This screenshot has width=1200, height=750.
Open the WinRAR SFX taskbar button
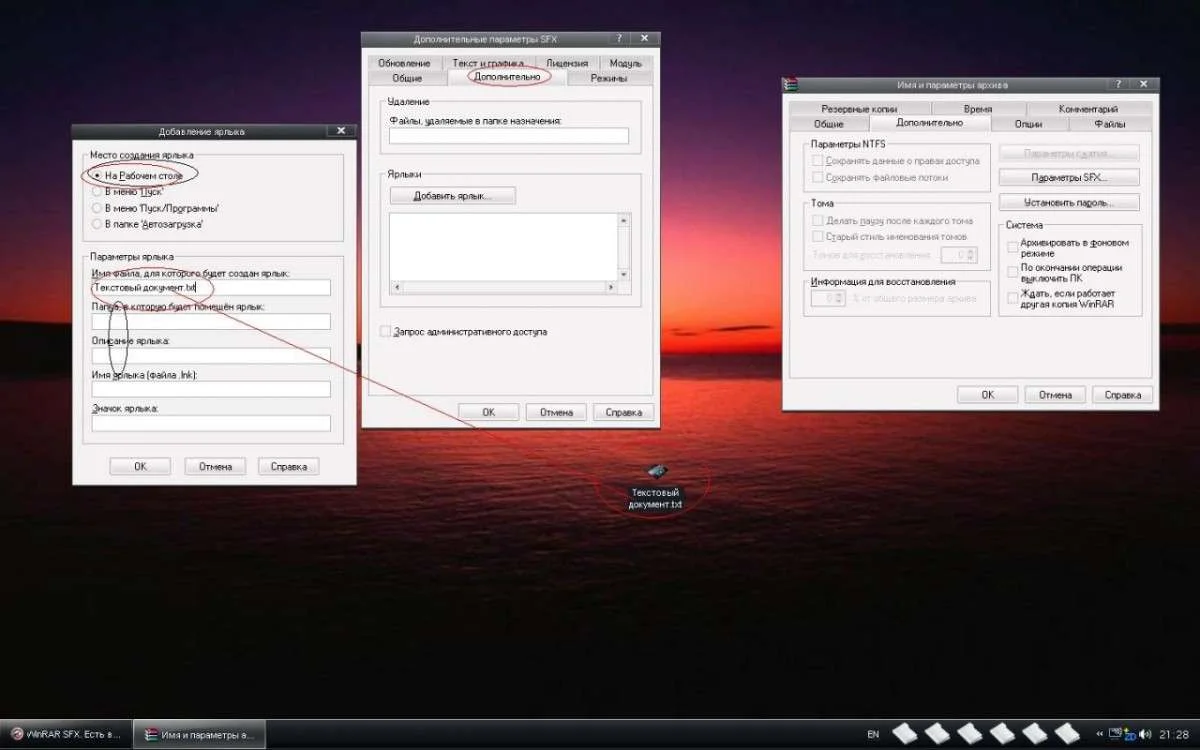tap(65, 733)
